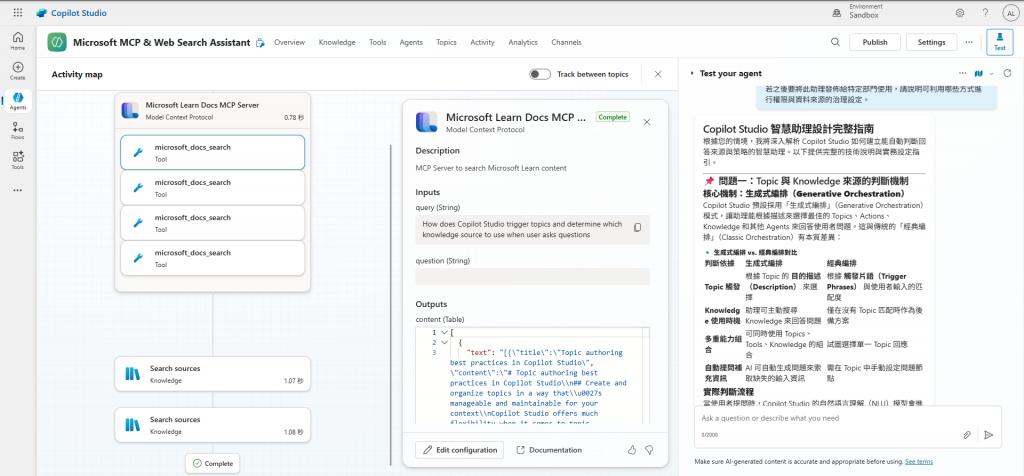Click the Microsoft MCP & Web Search Assistant title

(x=161, y=42)
